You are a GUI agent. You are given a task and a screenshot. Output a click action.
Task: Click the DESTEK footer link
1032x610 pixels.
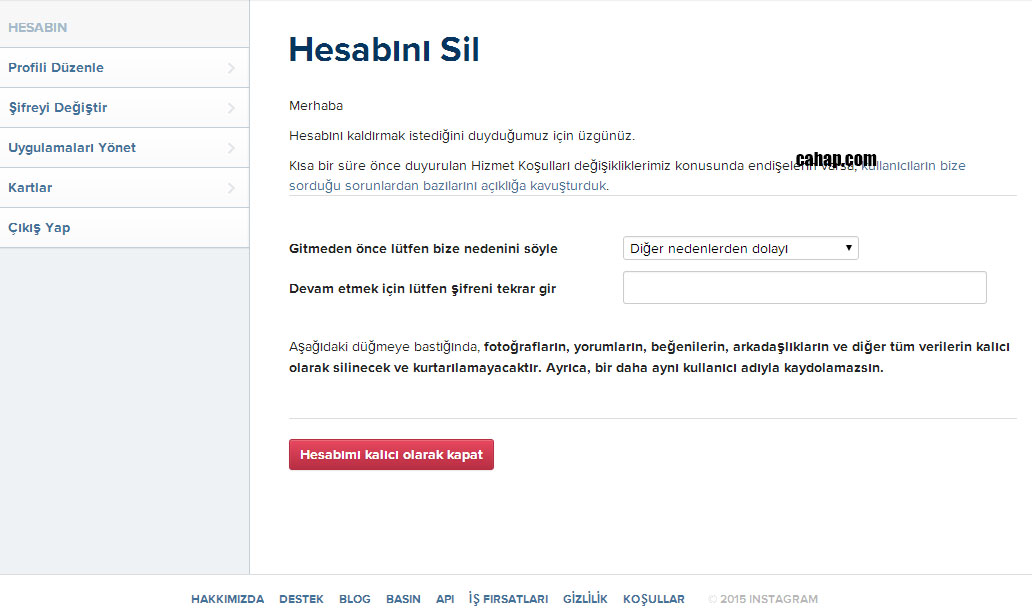301,599
